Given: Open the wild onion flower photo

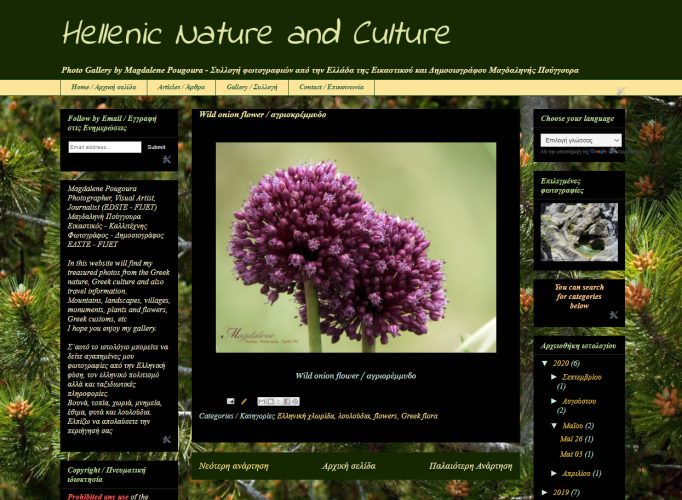Looking at the screenshot, I should pyautogui.click(x=356, y=247).
